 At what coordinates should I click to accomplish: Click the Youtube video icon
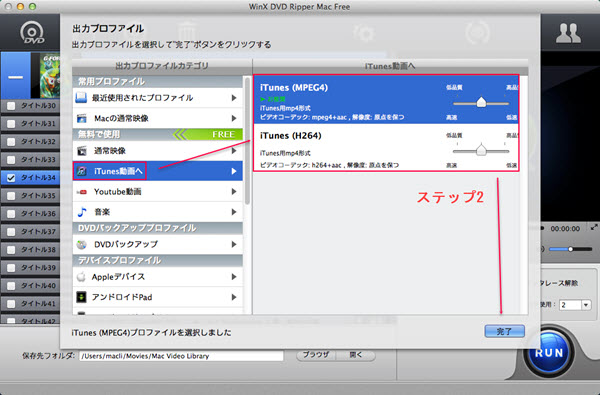tap(82, 192)
